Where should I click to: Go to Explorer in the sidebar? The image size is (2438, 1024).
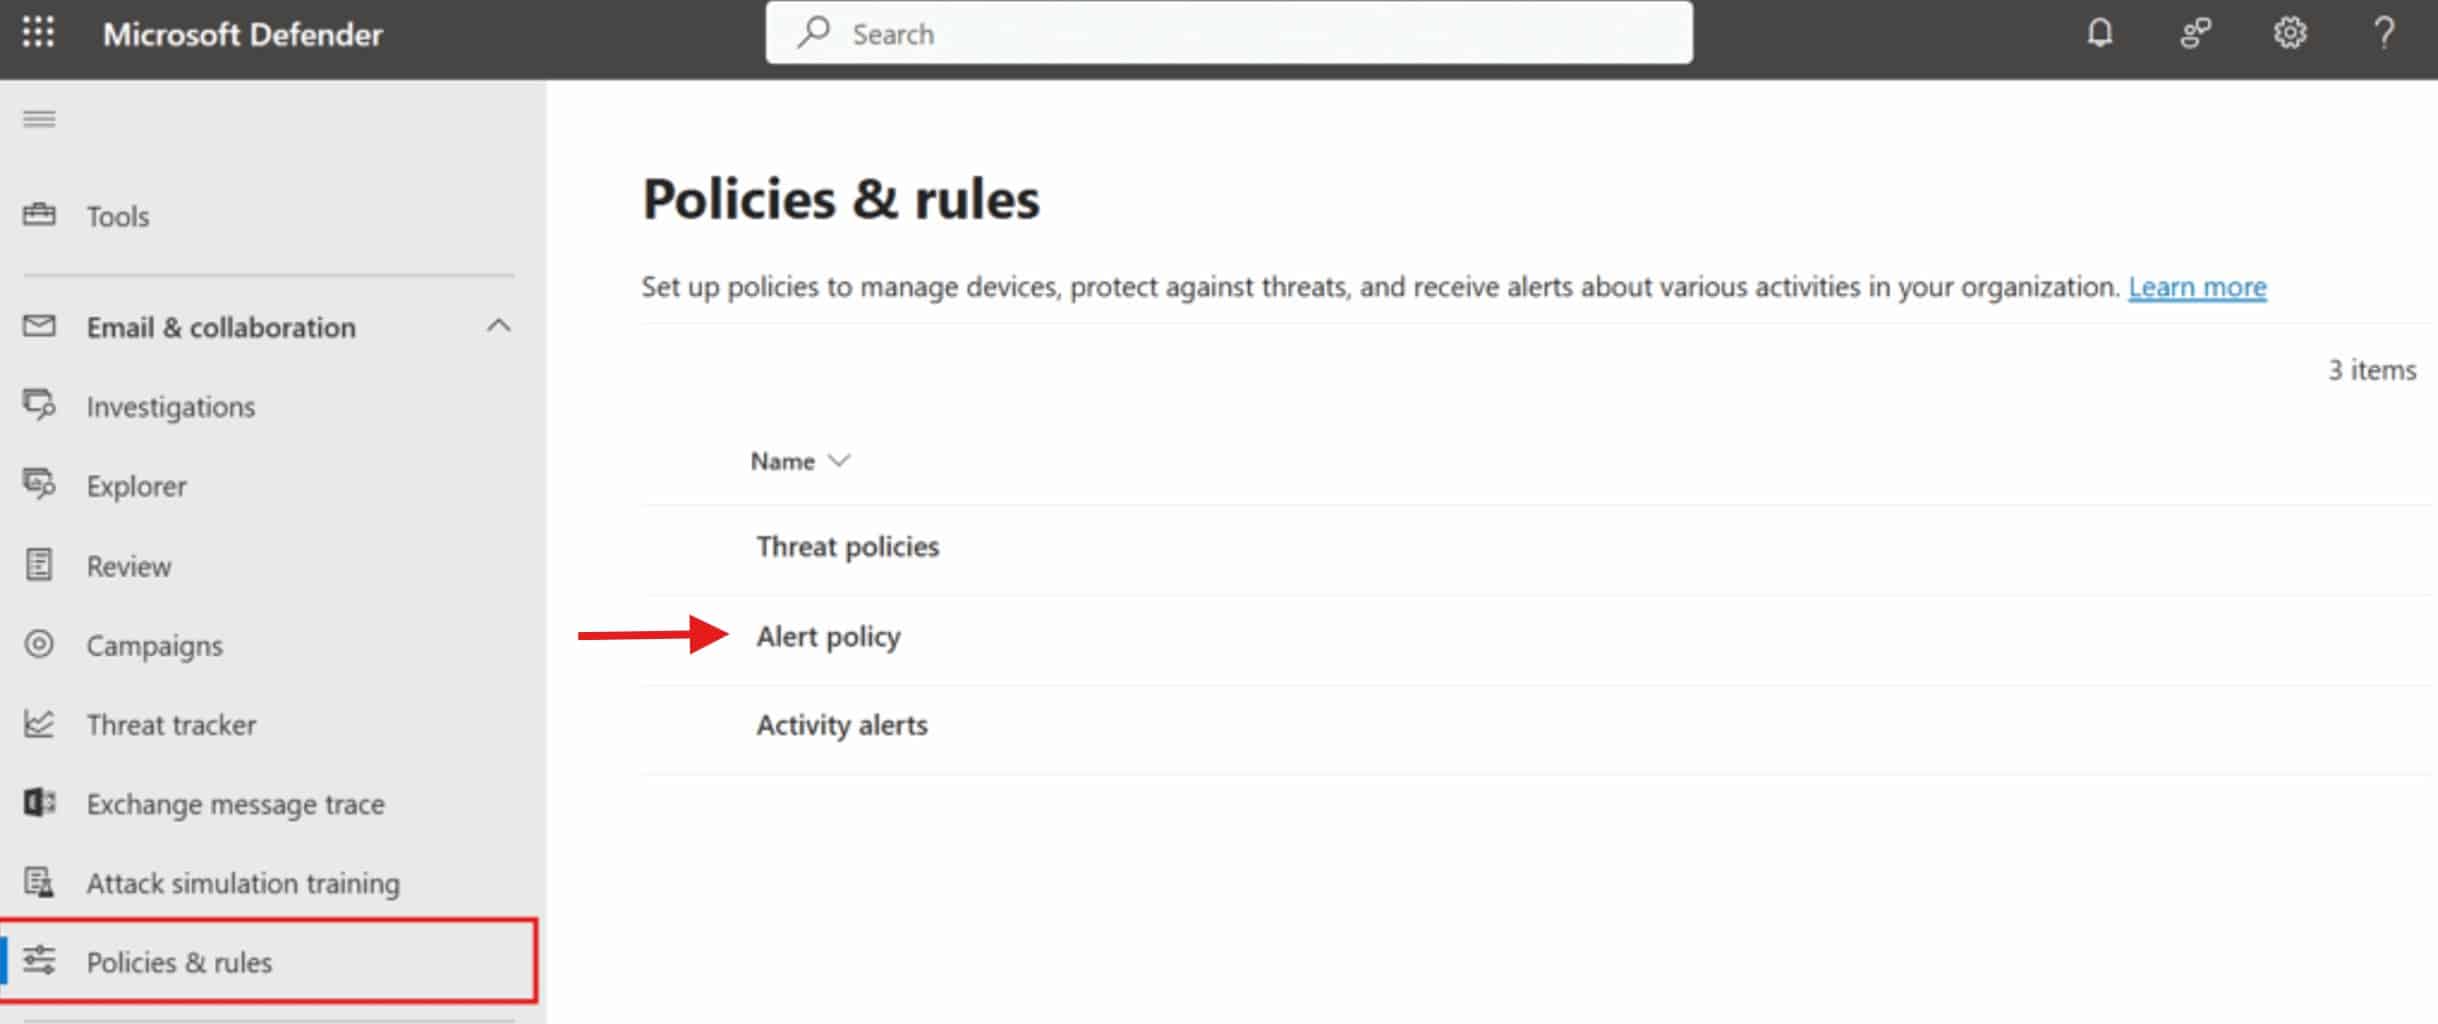pos(136,486)
